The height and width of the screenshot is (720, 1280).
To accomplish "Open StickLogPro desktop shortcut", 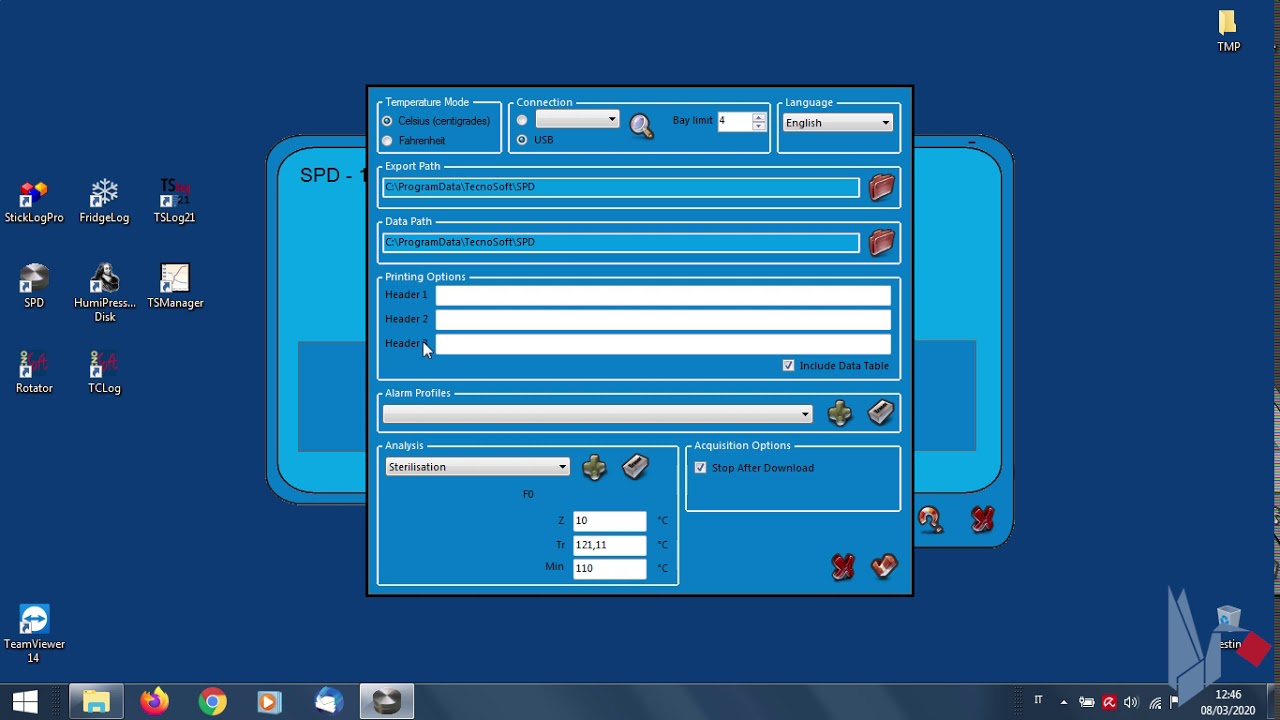I will coord(34,202).
